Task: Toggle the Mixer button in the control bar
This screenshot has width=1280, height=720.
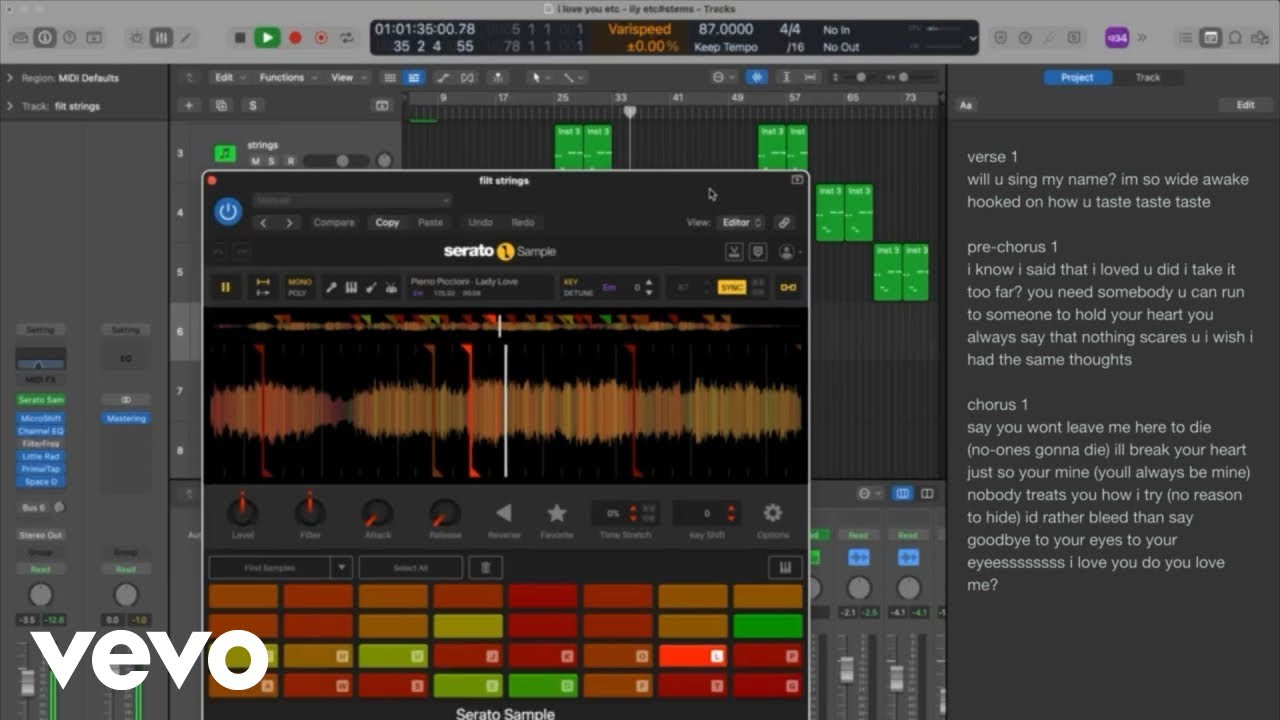Action: point(160,38)
